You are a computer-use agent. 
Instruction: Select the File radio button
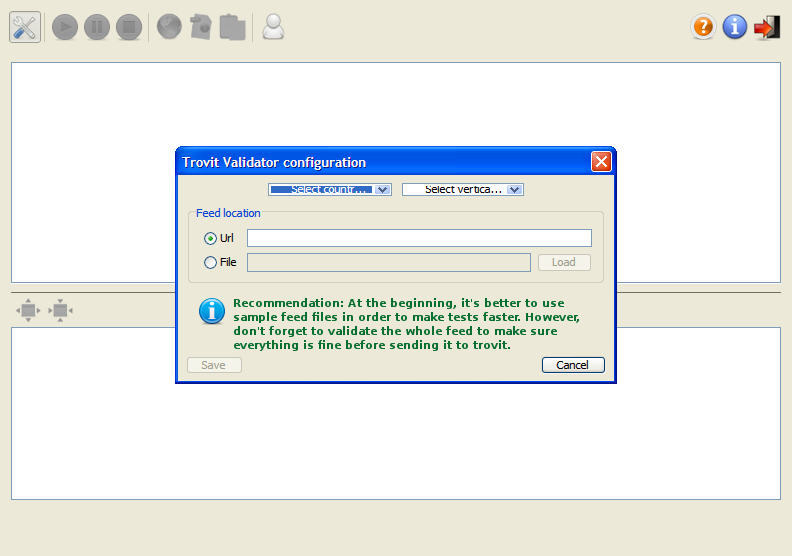point(210,263)
